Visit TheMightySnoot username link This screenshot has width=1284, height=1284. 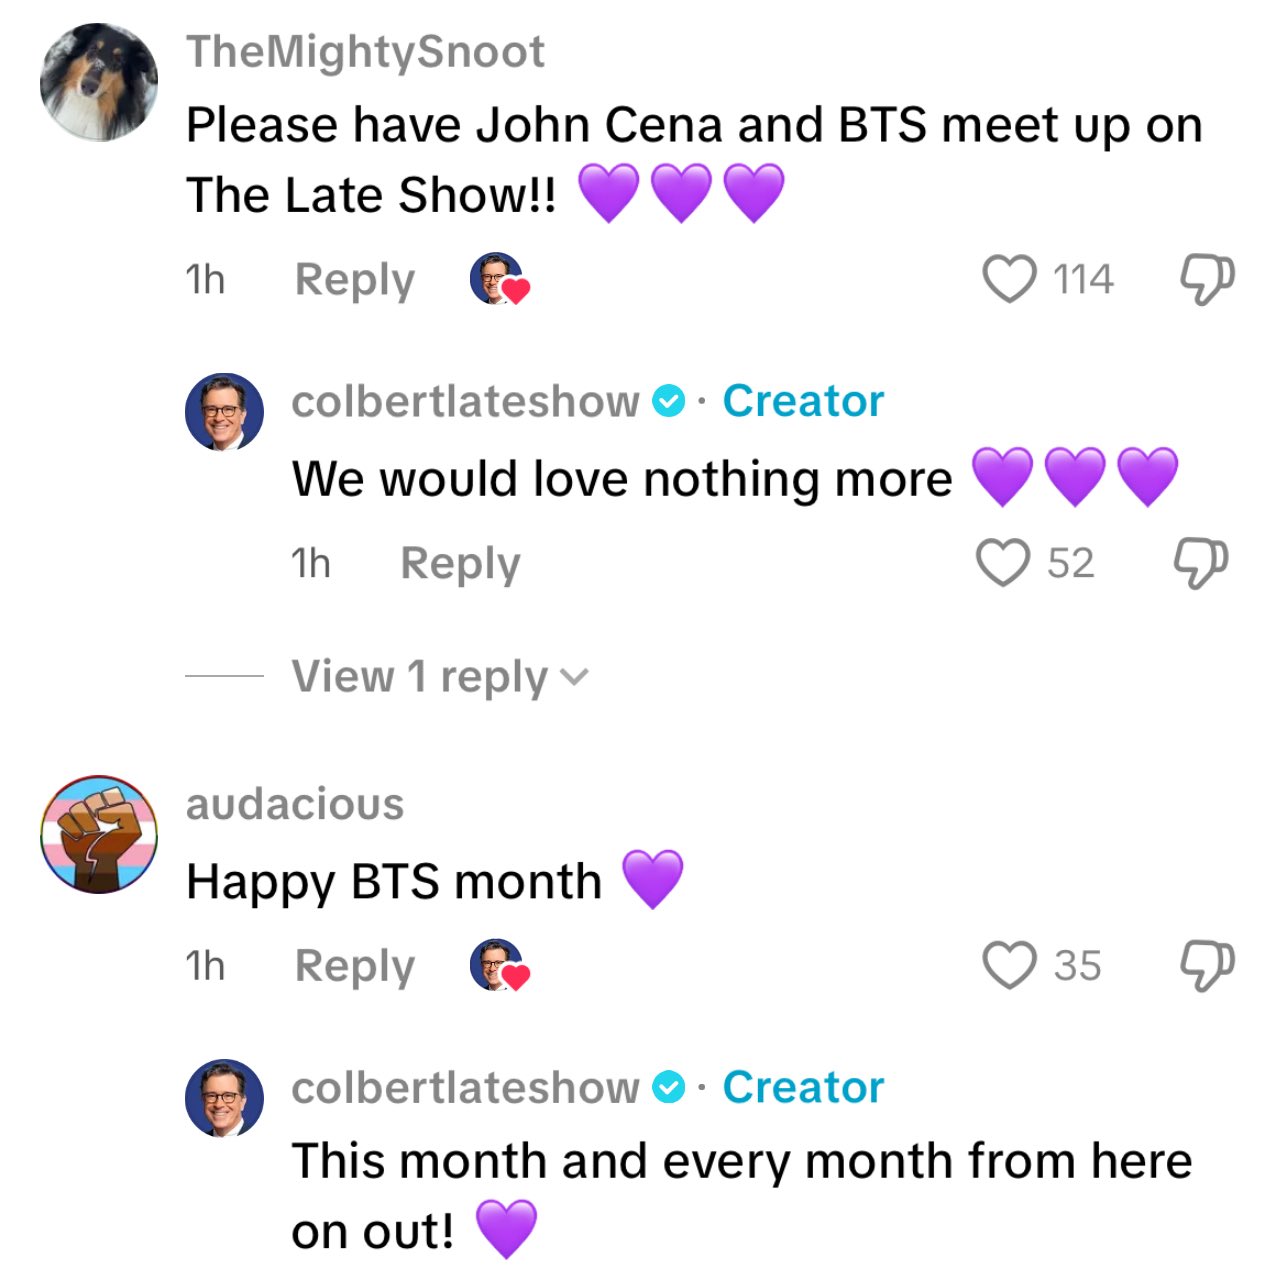point(365,51)
